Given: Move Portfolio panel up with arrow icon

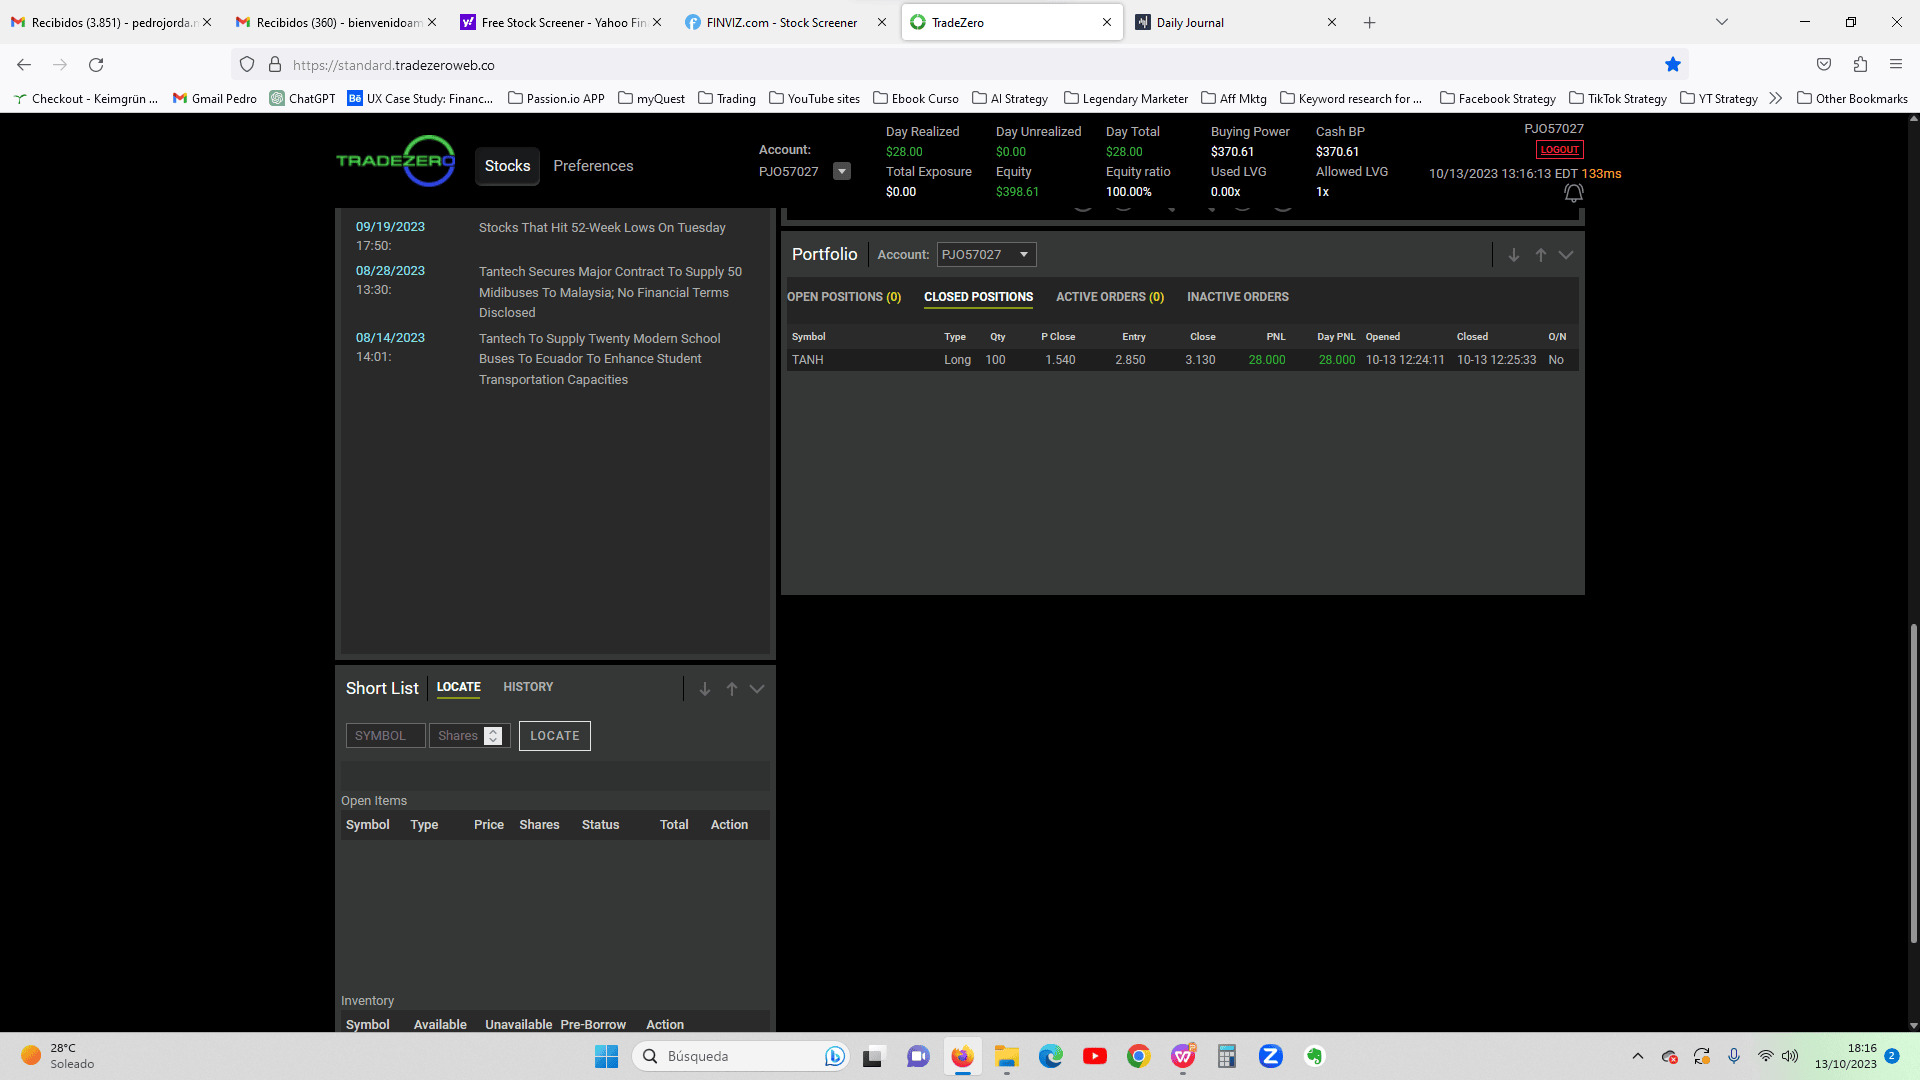Looking at the screenshot, I should pos(1540,255).
